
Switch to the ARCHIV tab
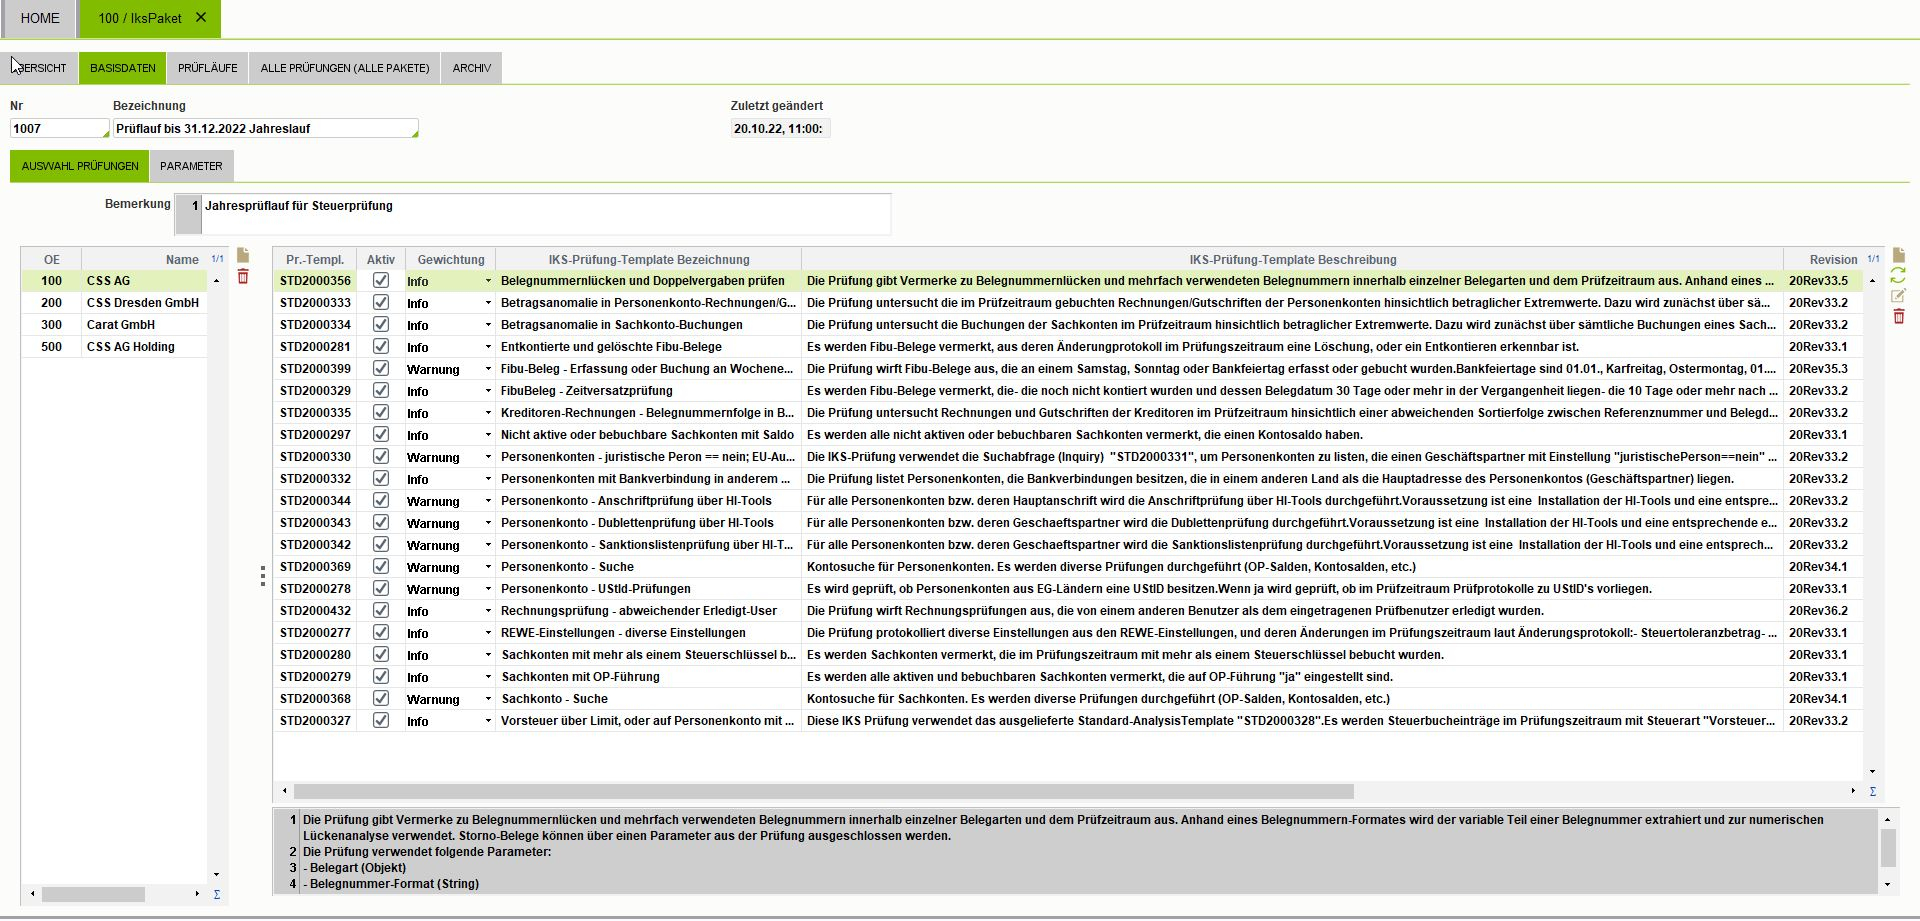click(472, 68)
